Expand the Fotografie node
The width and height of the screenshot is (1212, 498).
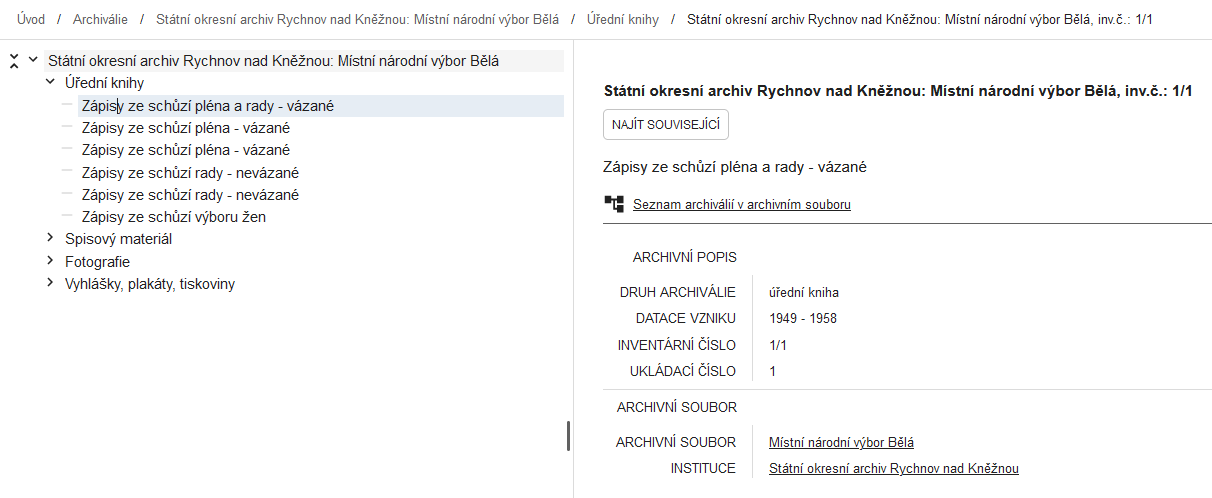click(x=50, y=261)
